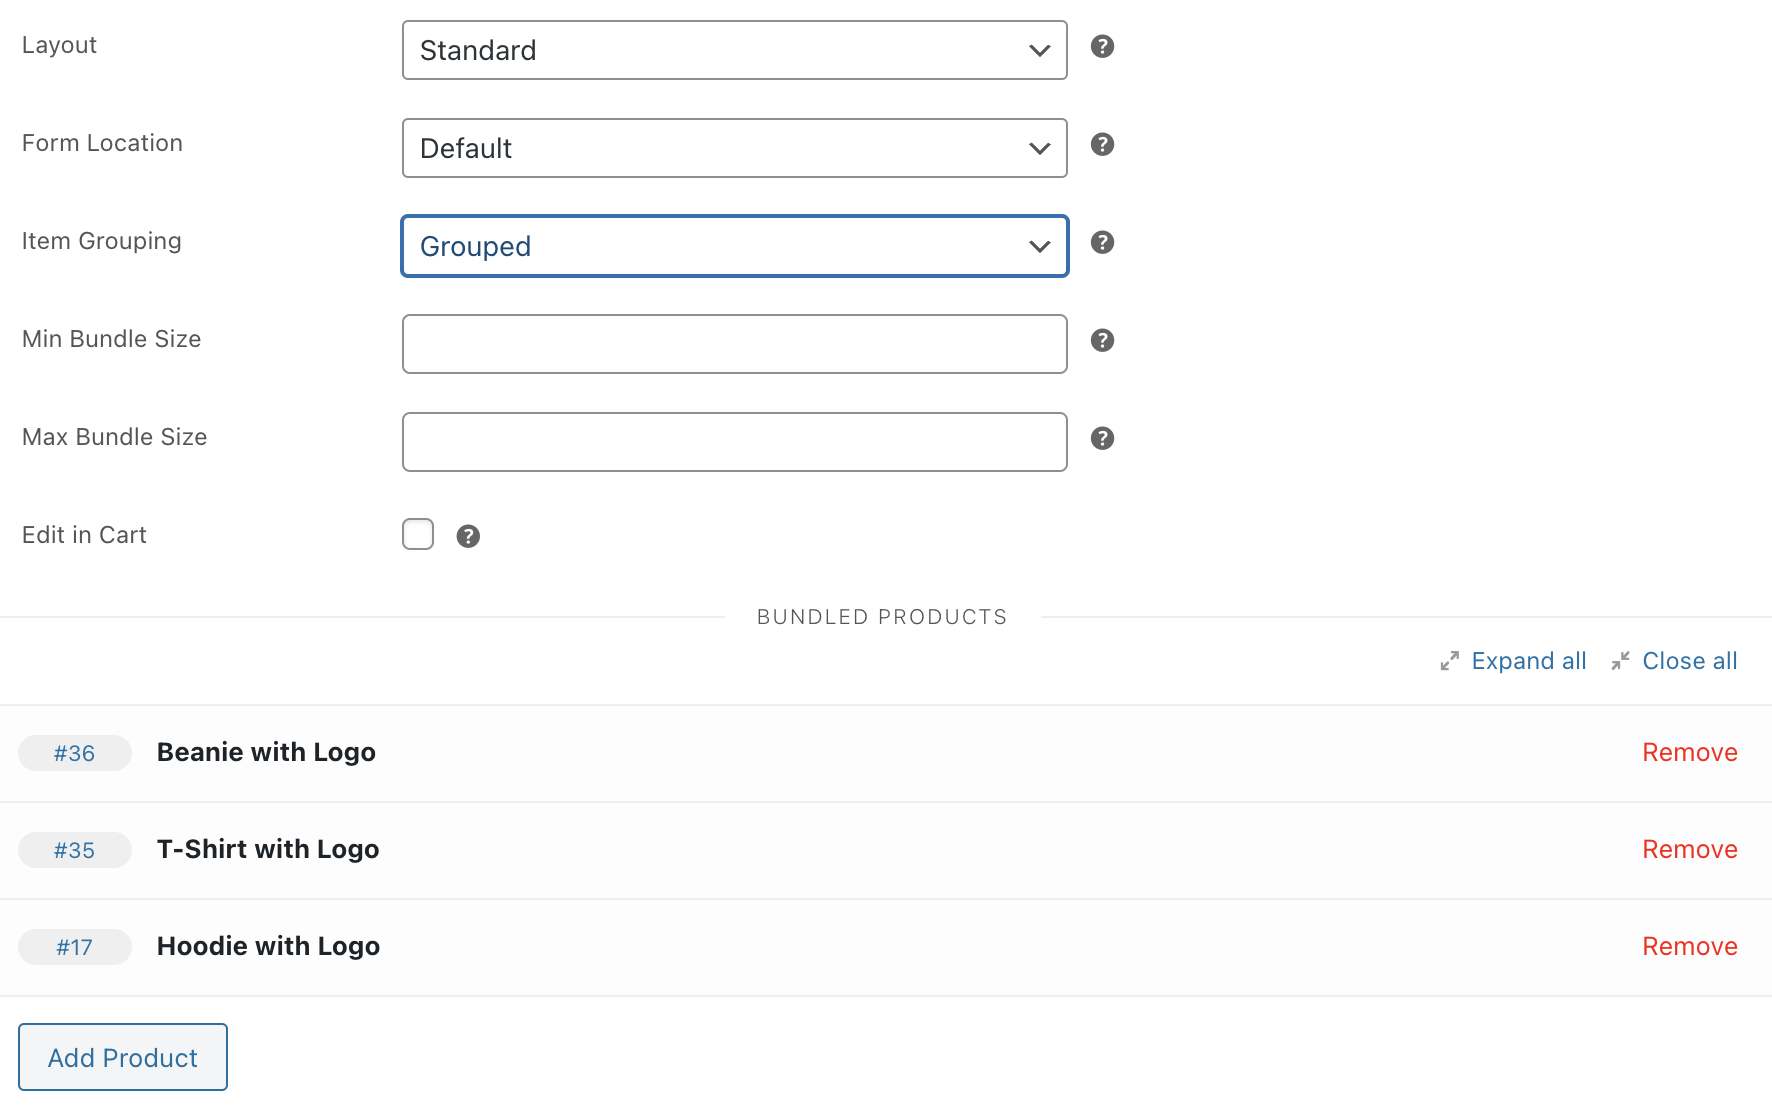Open the help tooltip beside Min Bundle Size

pos(1102,340)
